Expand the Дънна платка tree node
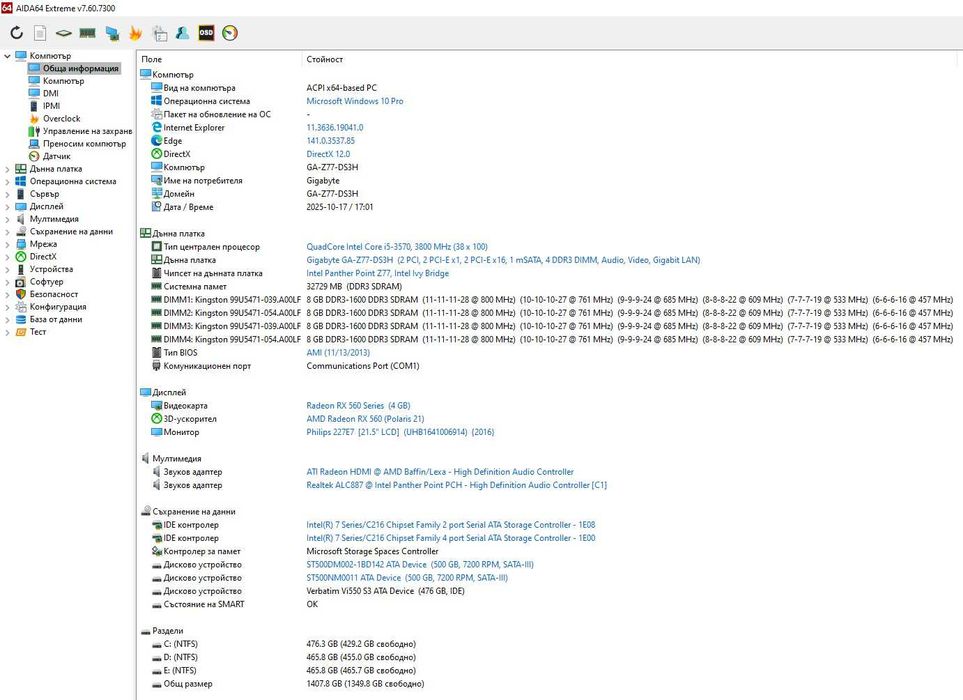 tap(7, 169)
